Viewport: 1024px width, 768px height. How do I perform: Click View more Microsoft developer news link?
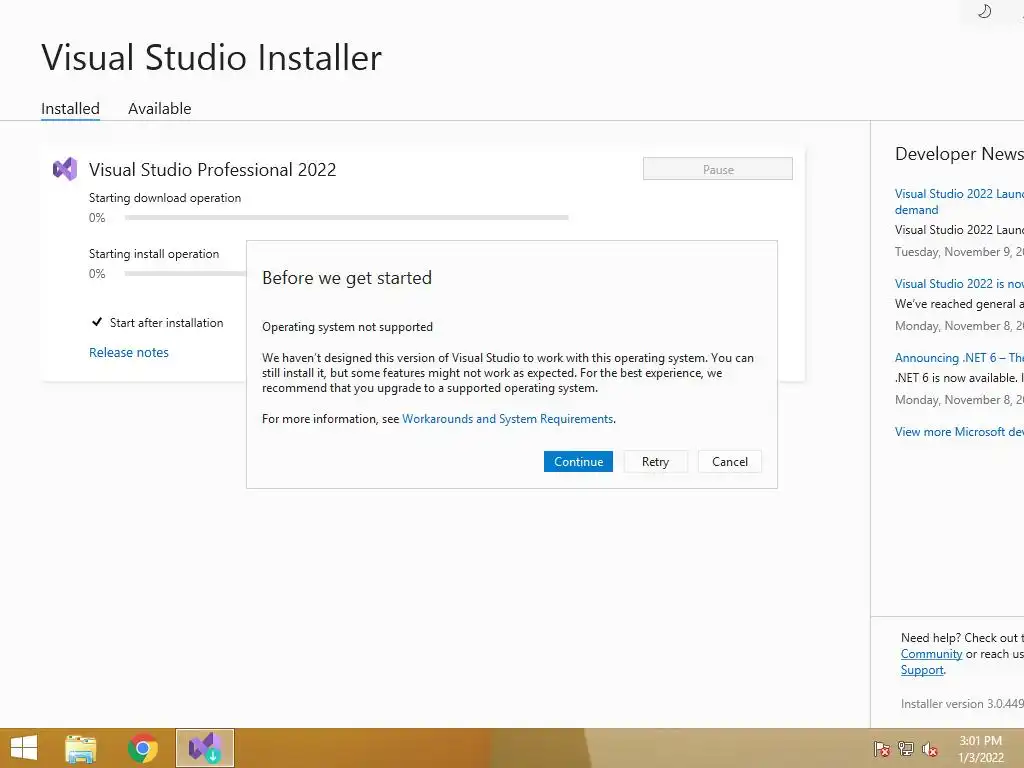point(959,432)
